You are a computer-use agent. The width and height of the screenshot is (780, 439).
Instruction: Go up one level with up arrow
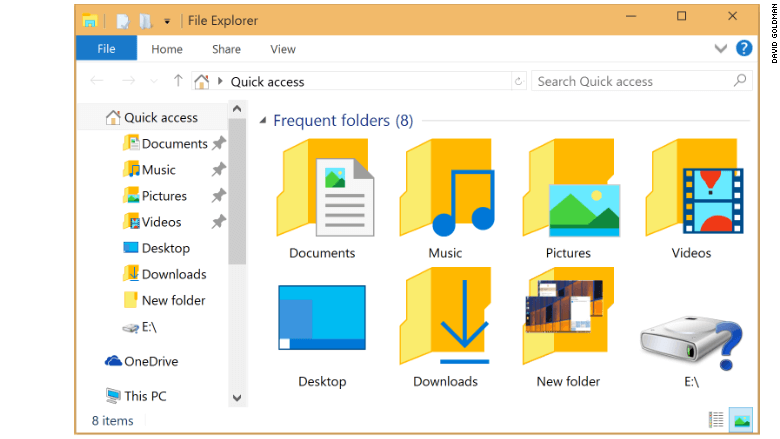tap(178, 81)
